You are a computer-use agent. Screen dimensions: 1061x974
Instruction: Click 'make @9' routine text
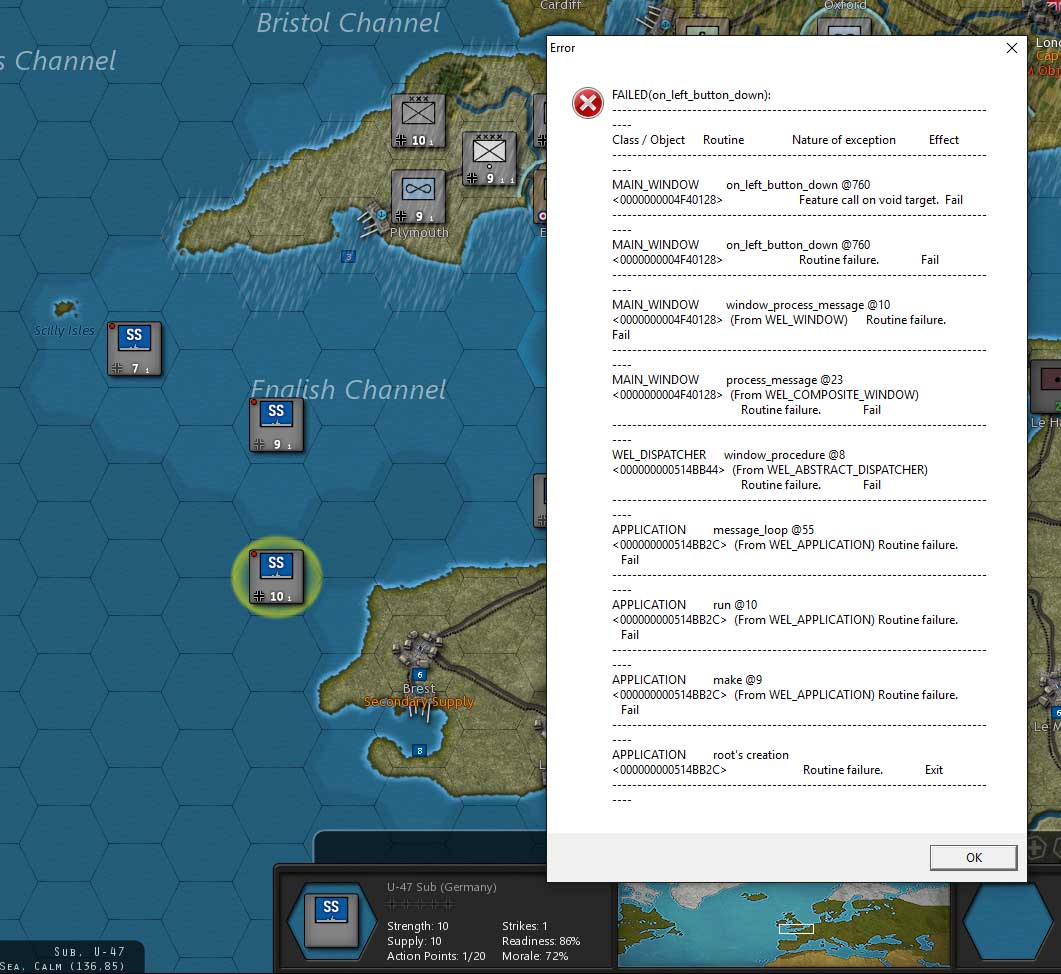(x=737, y=680)
